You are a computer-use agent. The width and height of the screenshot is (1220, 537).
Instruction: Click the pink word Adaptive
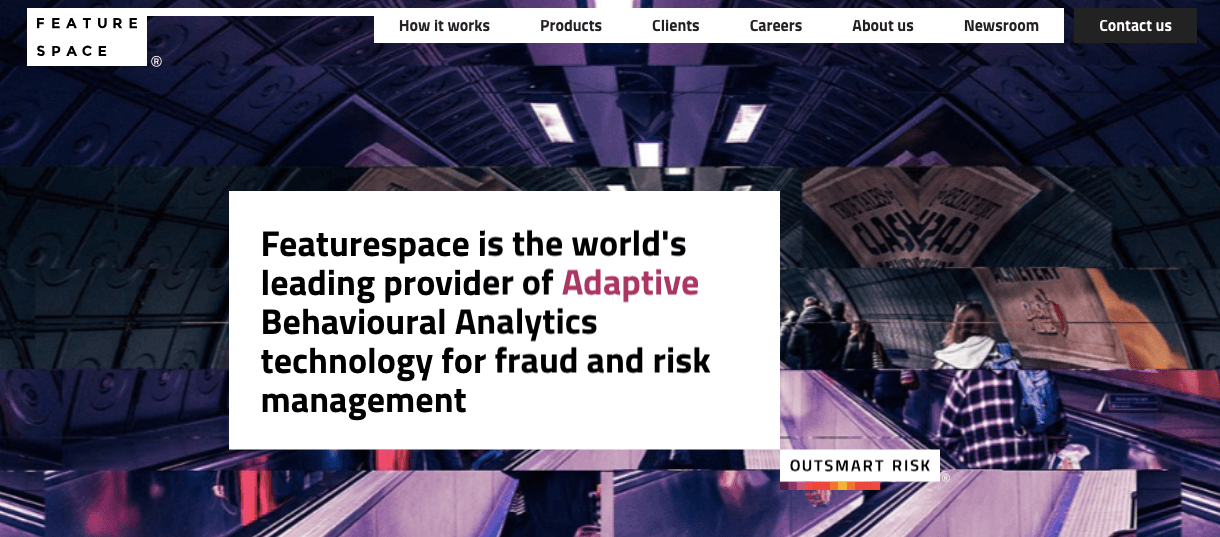click(x=630, y=283)
